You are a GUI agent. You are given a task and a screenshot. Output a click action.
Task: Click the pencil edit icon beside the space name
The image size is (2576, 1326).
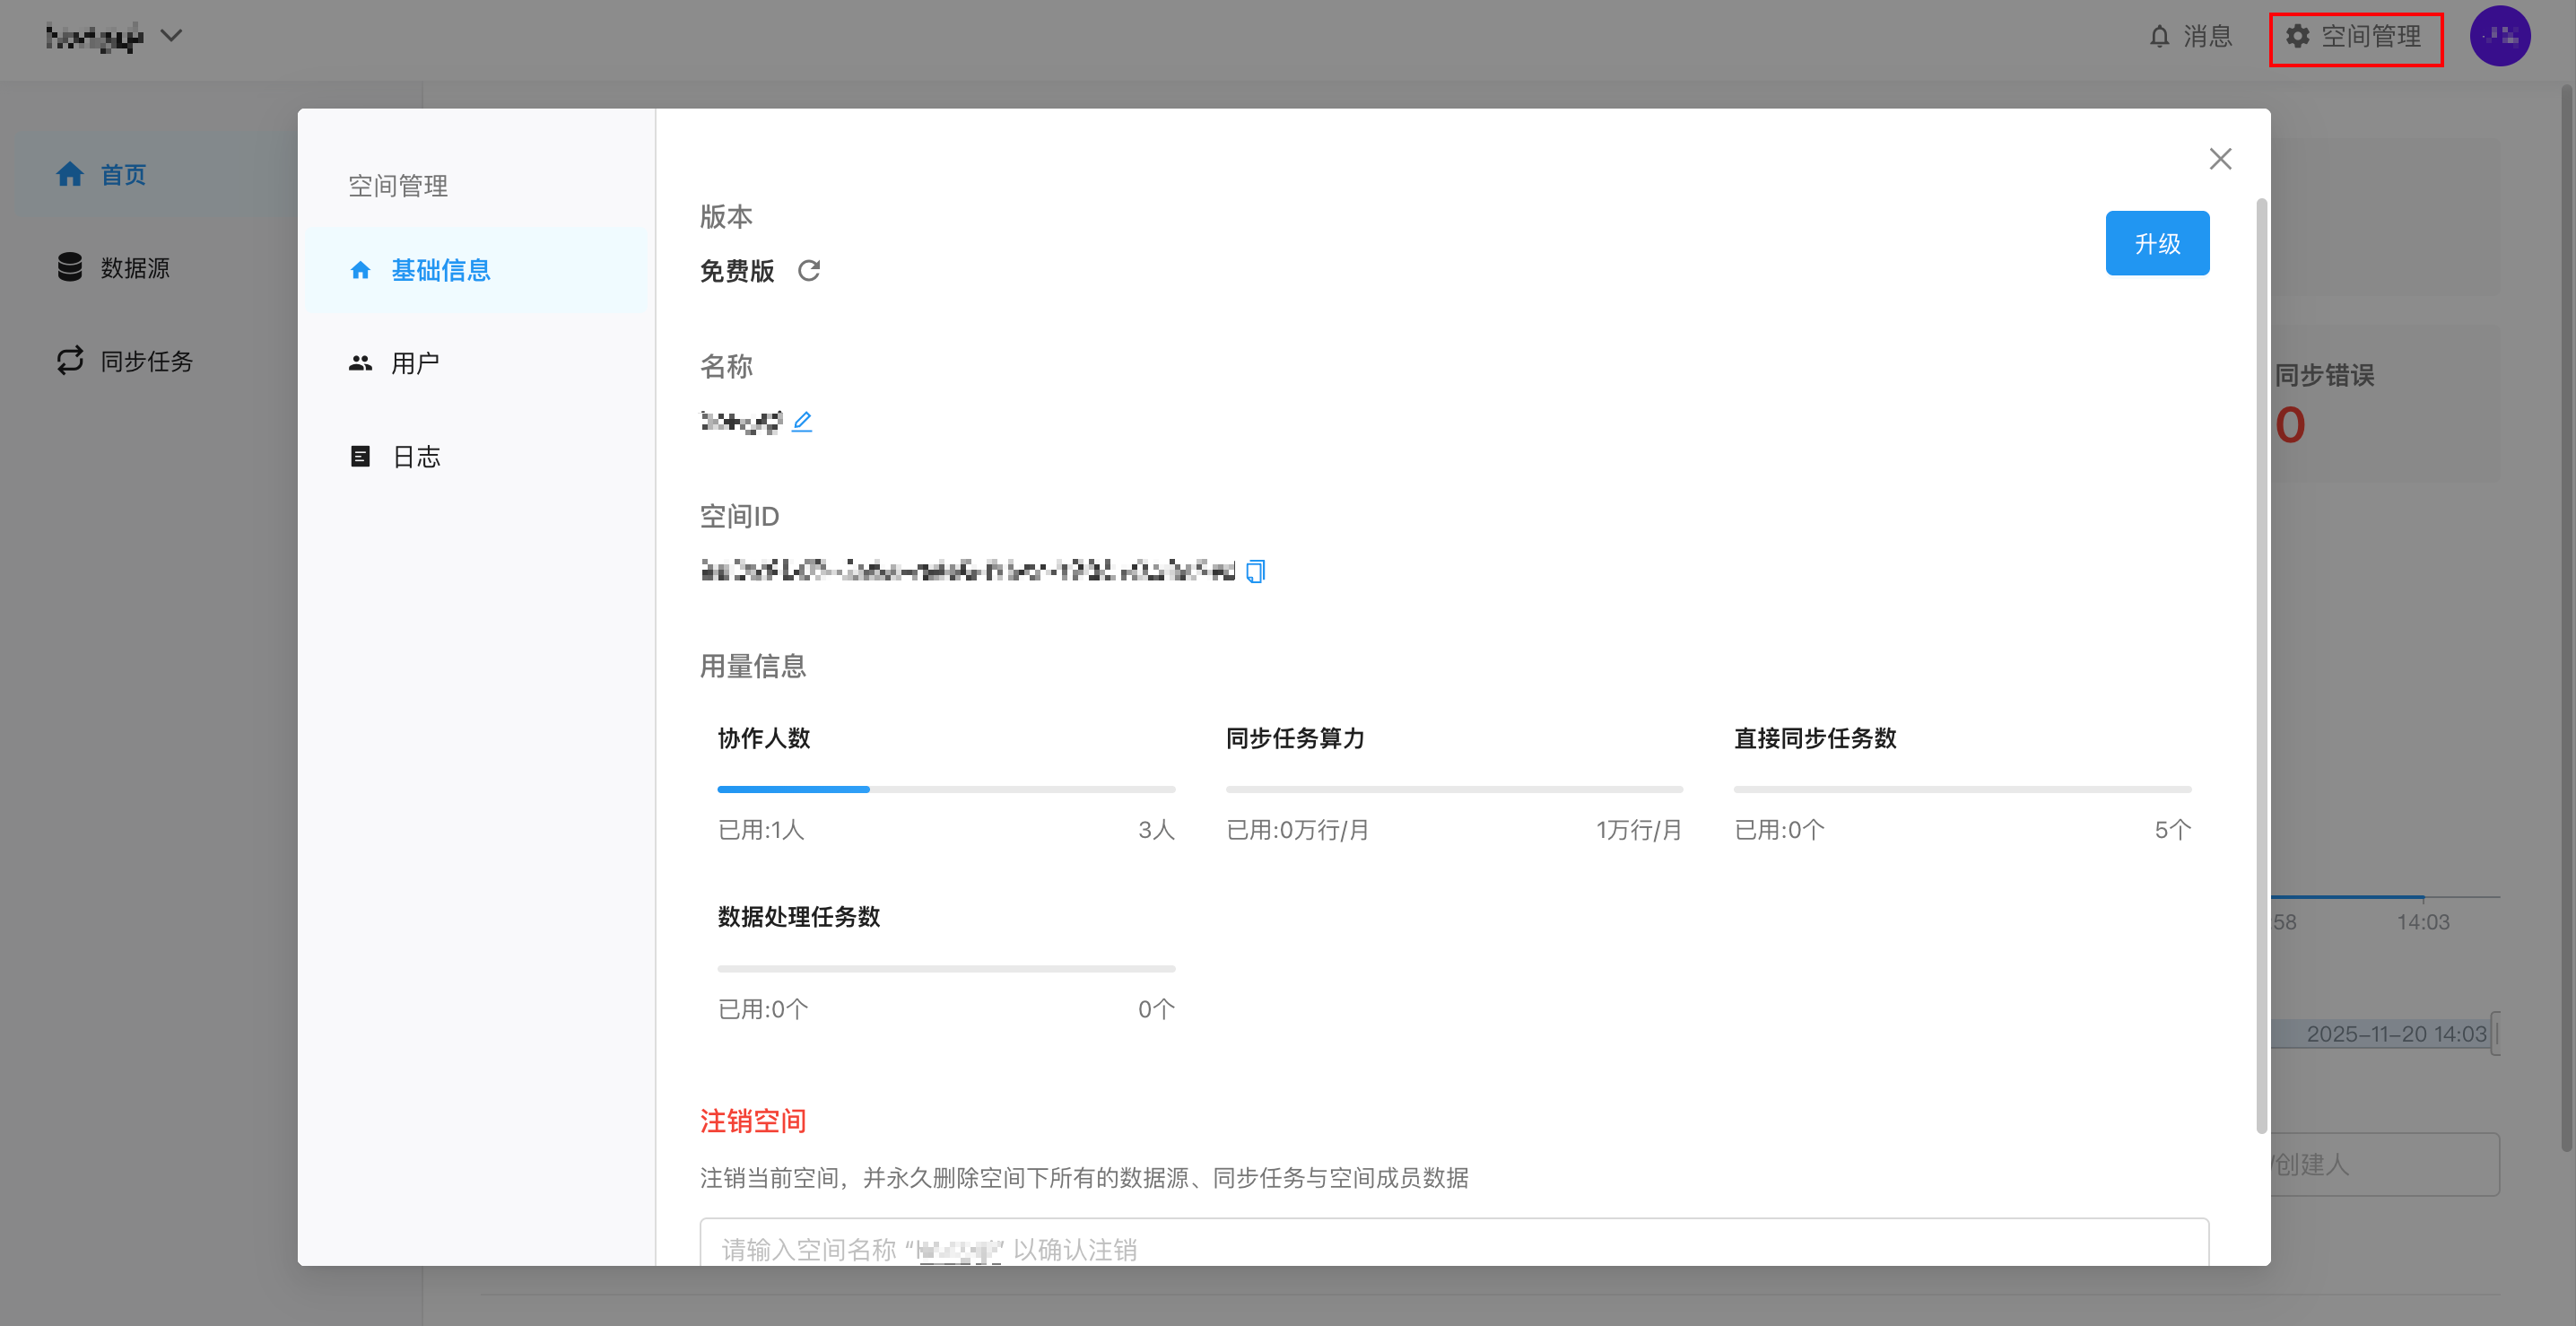point(802,421)
